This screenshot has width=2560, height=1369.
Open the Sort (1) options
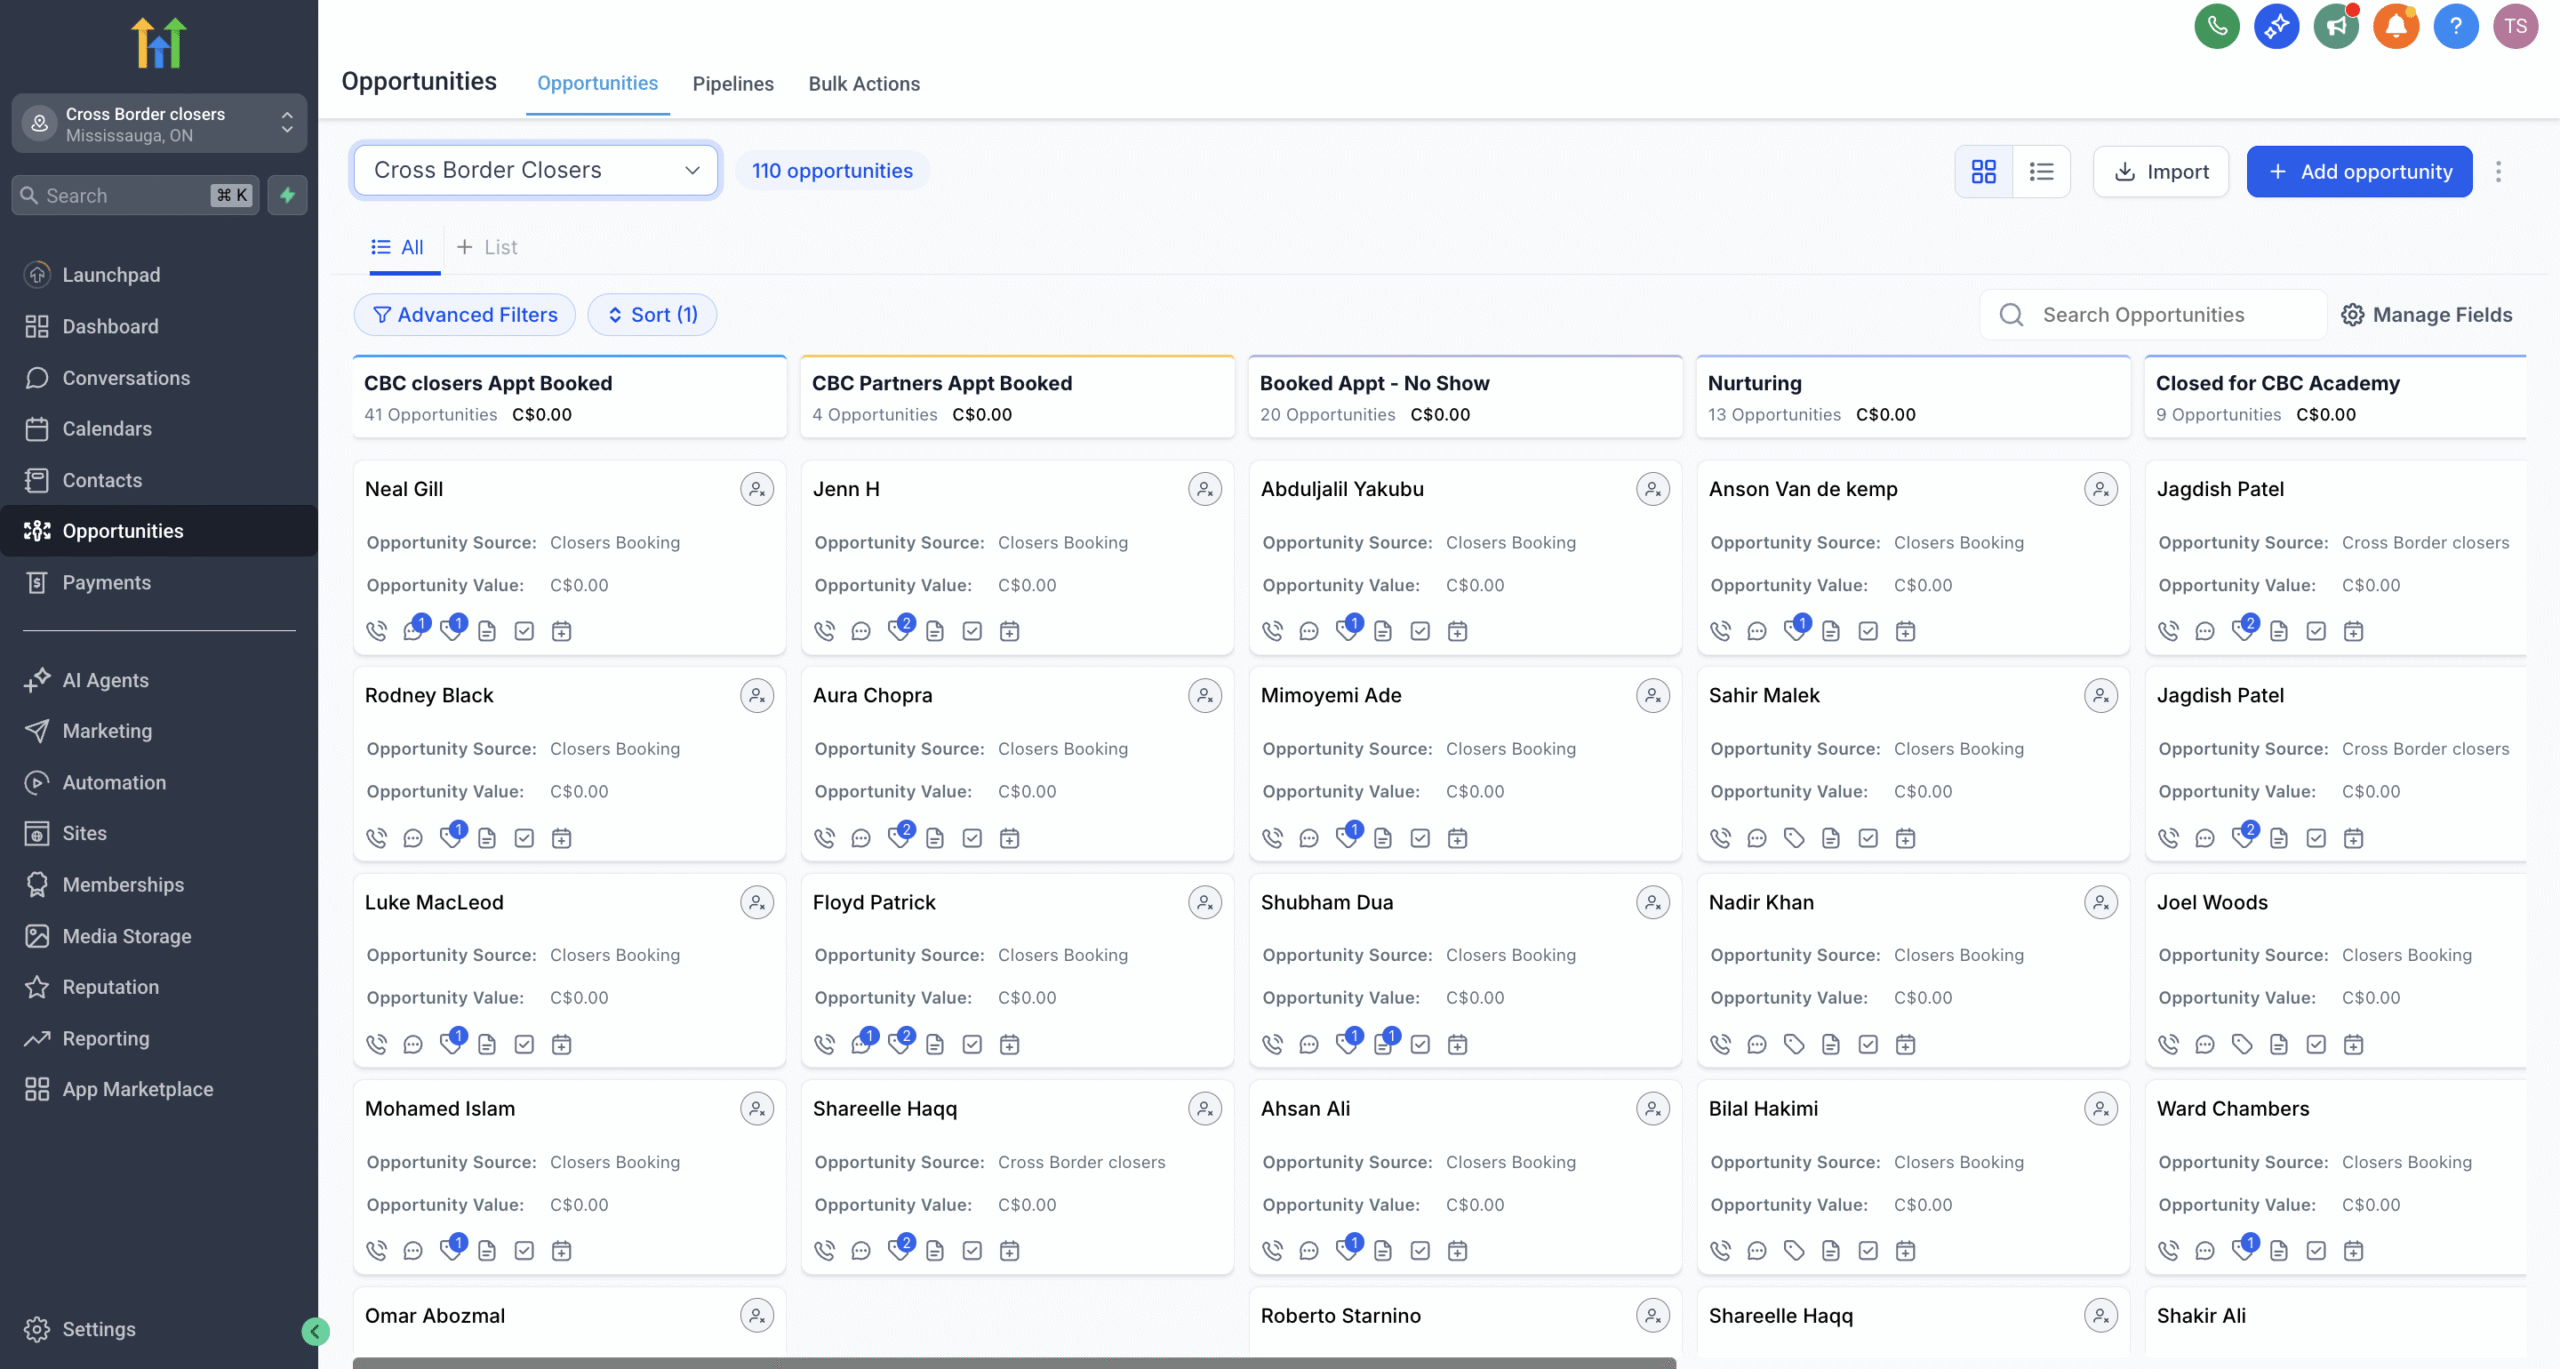pyautogui.click(x=652, y=315)
